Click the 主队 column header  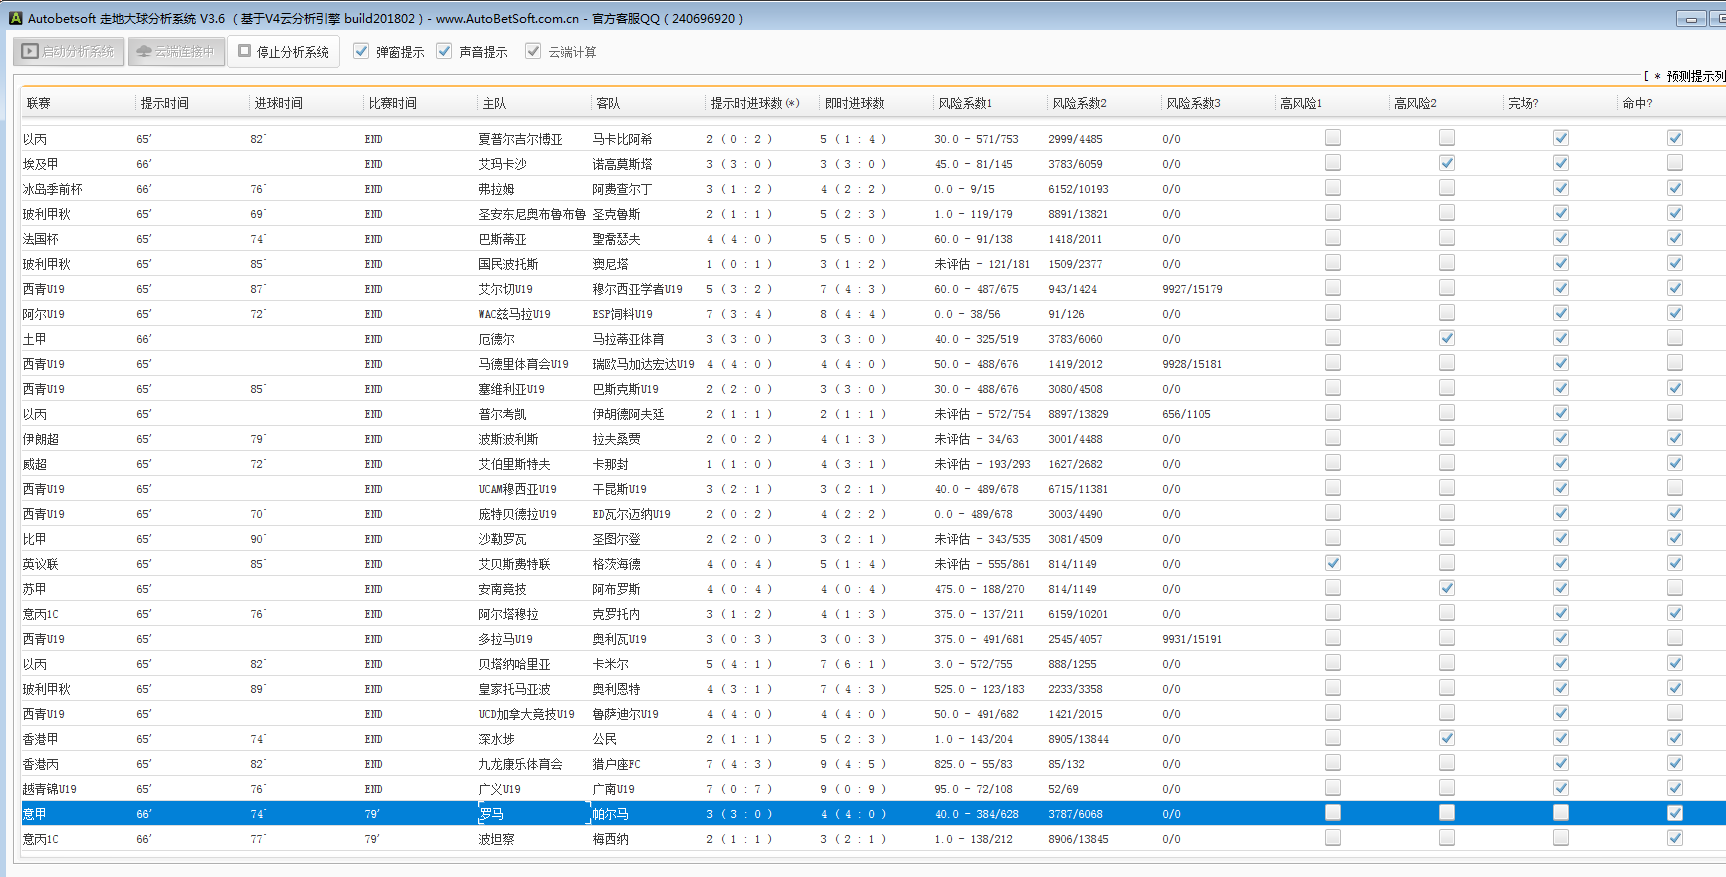point(494,103)
